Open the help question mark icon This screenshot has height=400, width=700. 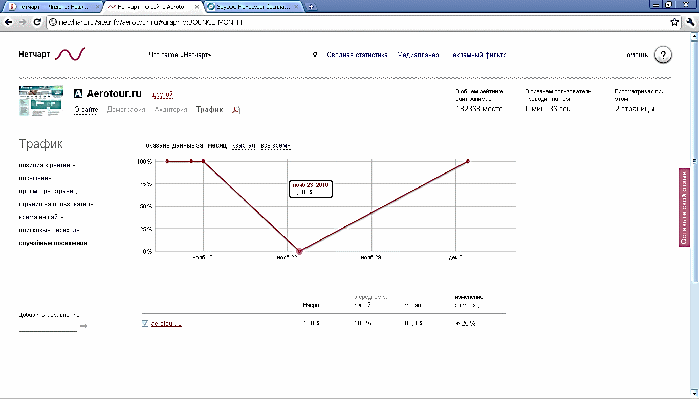coord(663,55)
